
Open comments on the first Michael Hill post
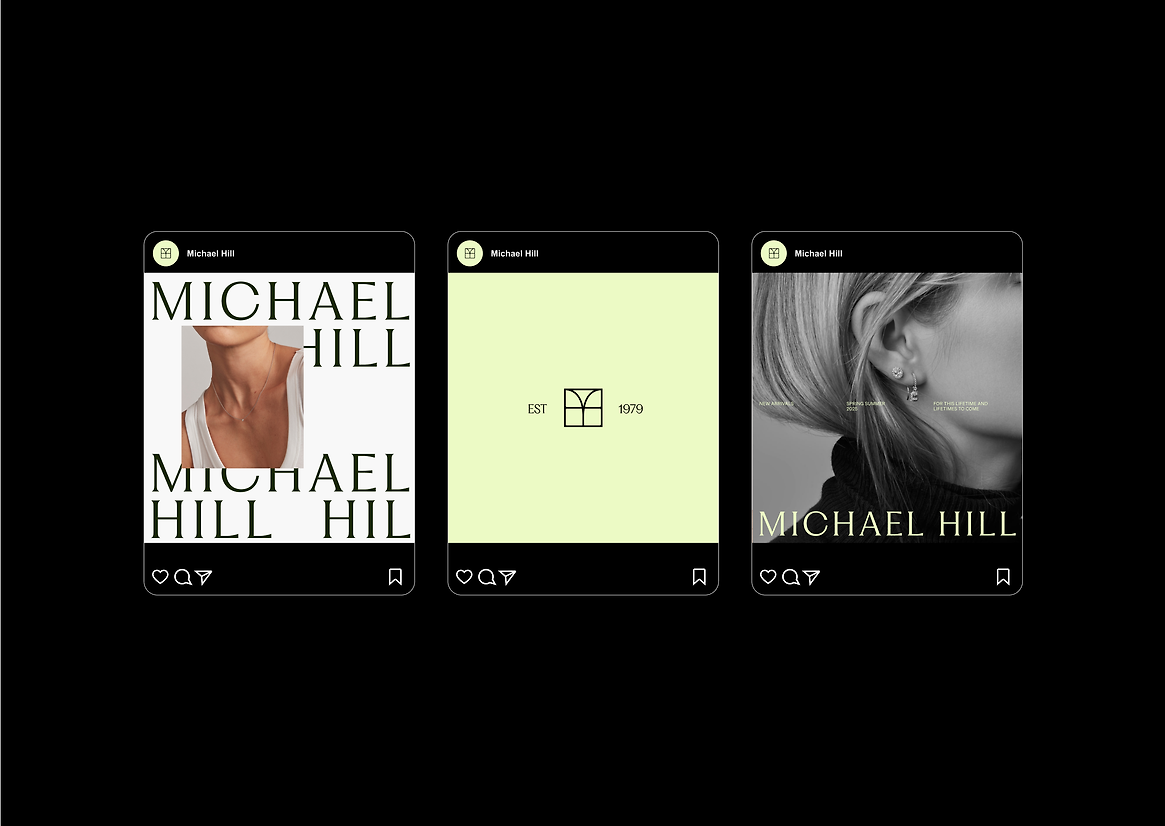tap(182, 577)
